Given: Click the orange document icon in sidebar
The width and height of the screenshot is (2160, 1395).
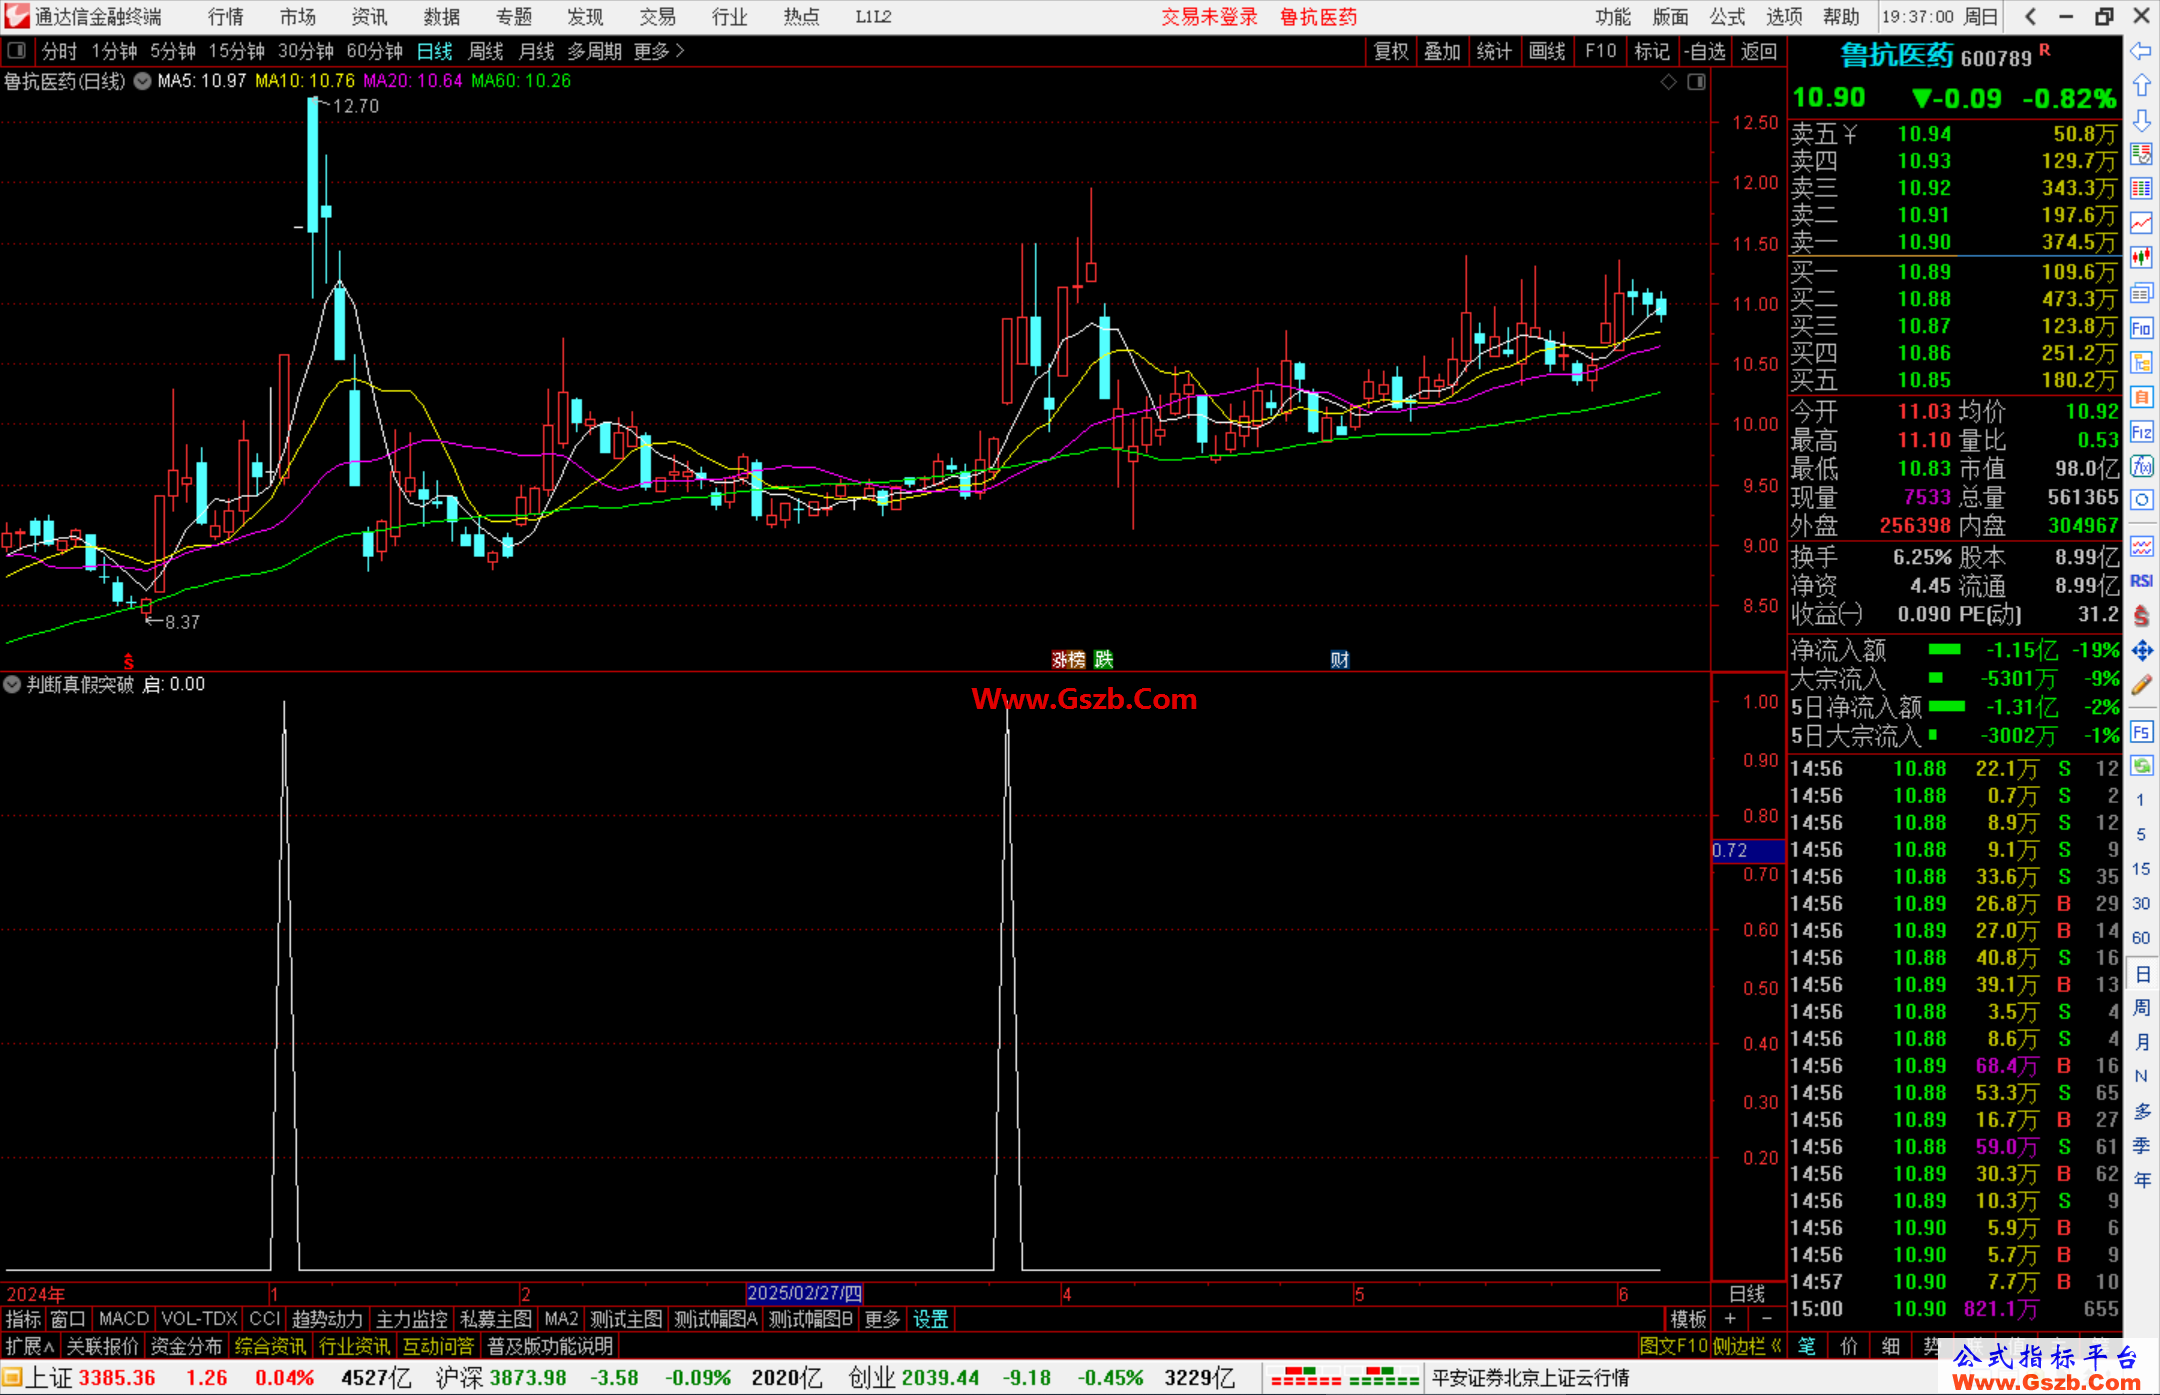Looking at the screenshot, I should point(2141,397).
